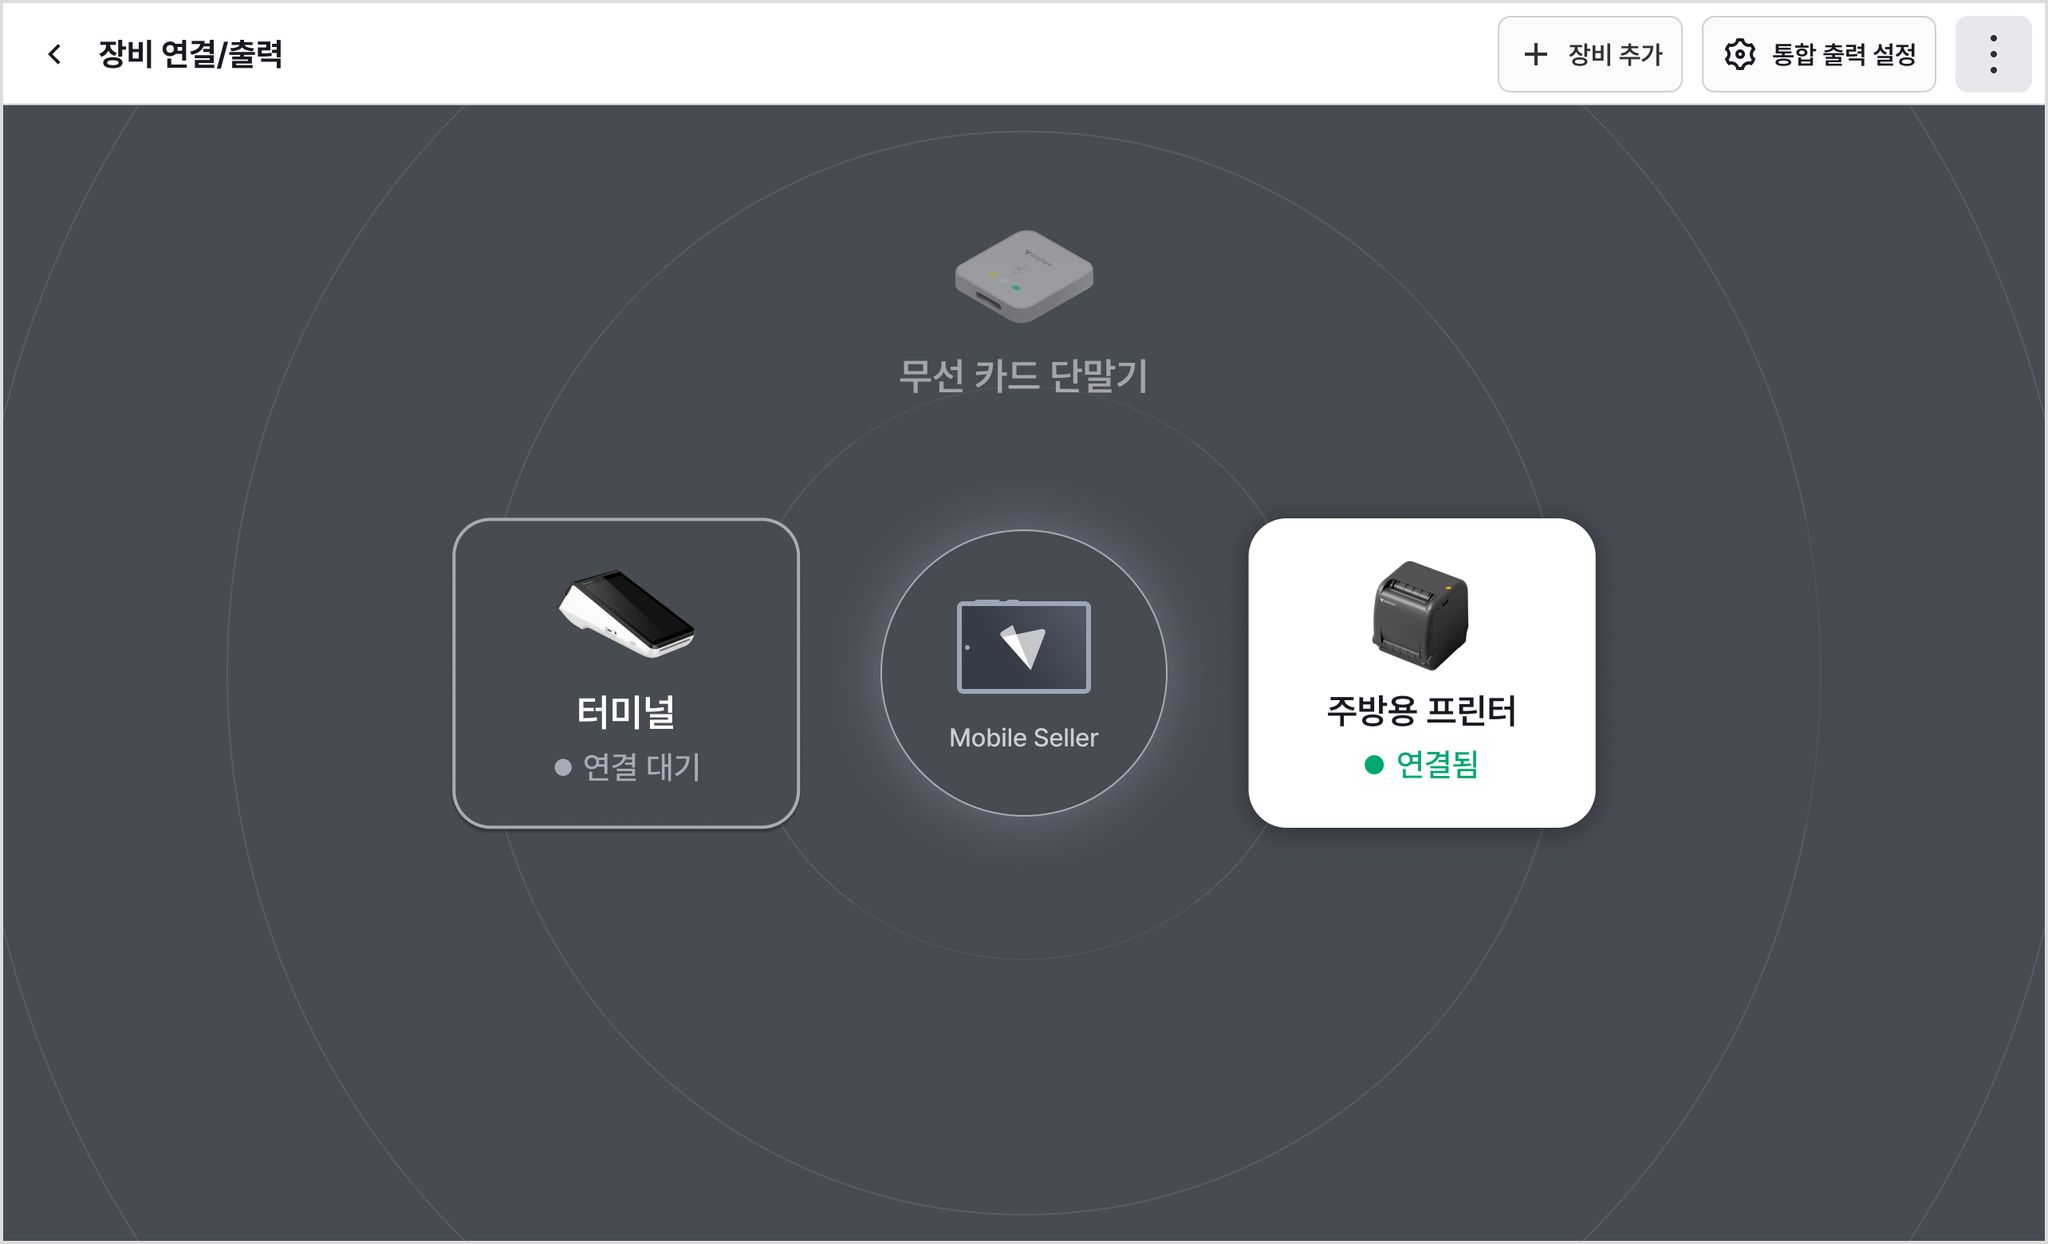This screenshot has width=2048, height=1244.
Task: Open the three-dot more options menu
Action: coord(1993,54)
